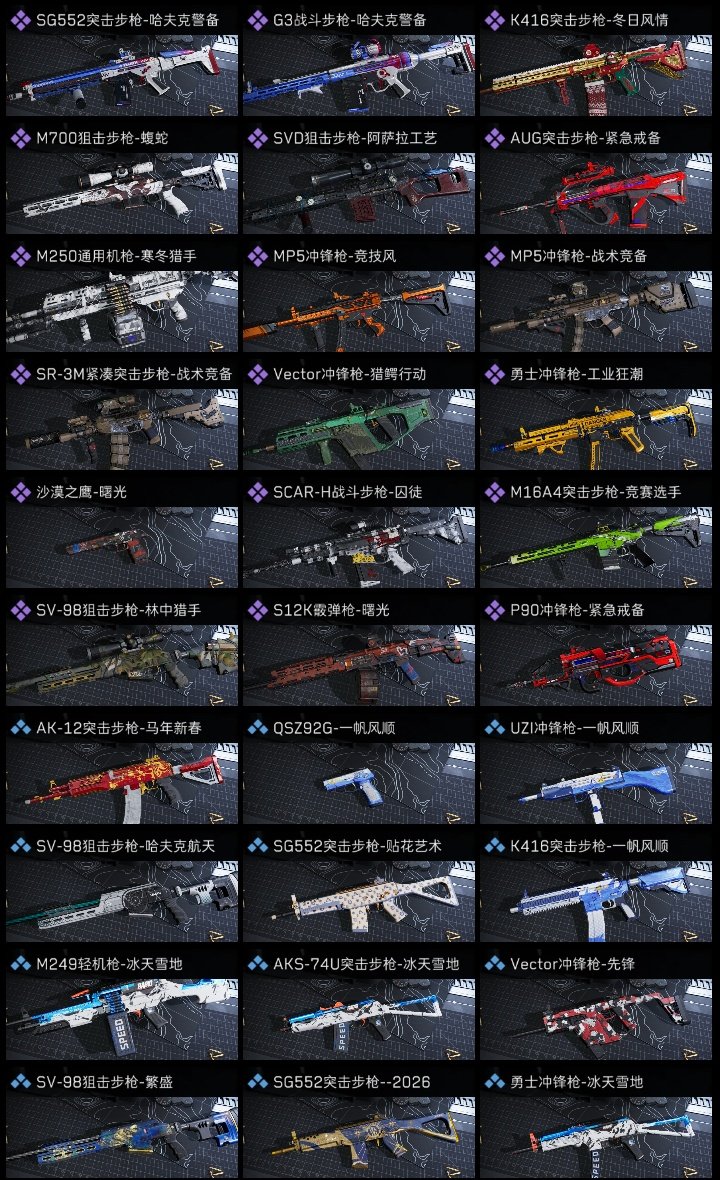Select the 勇士冲锋枪-工业狂潮 yellow skin image
720x1180 pixels.
tap(596, 430)
